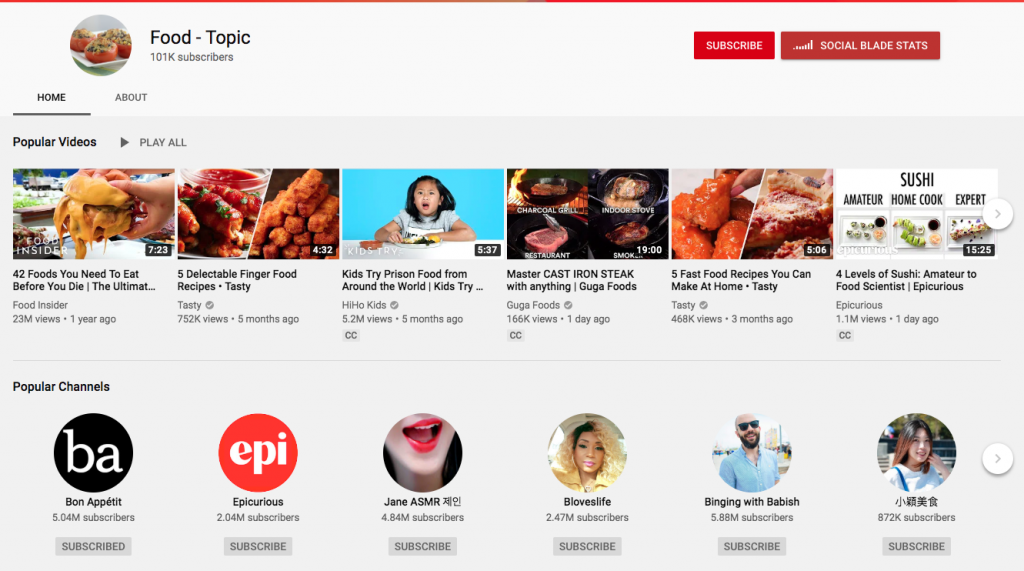Open the Binging with Babish channel name
Screen dimensions: 1024x571
(752, 502)
